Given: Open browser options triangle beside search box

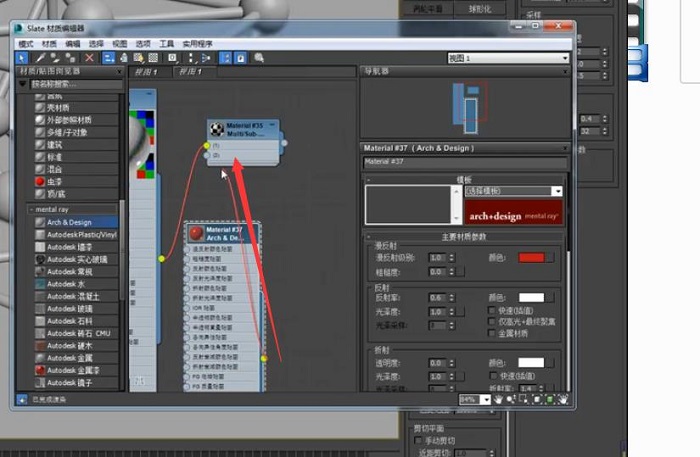Looking at the screenshot, I should [23, 84].
